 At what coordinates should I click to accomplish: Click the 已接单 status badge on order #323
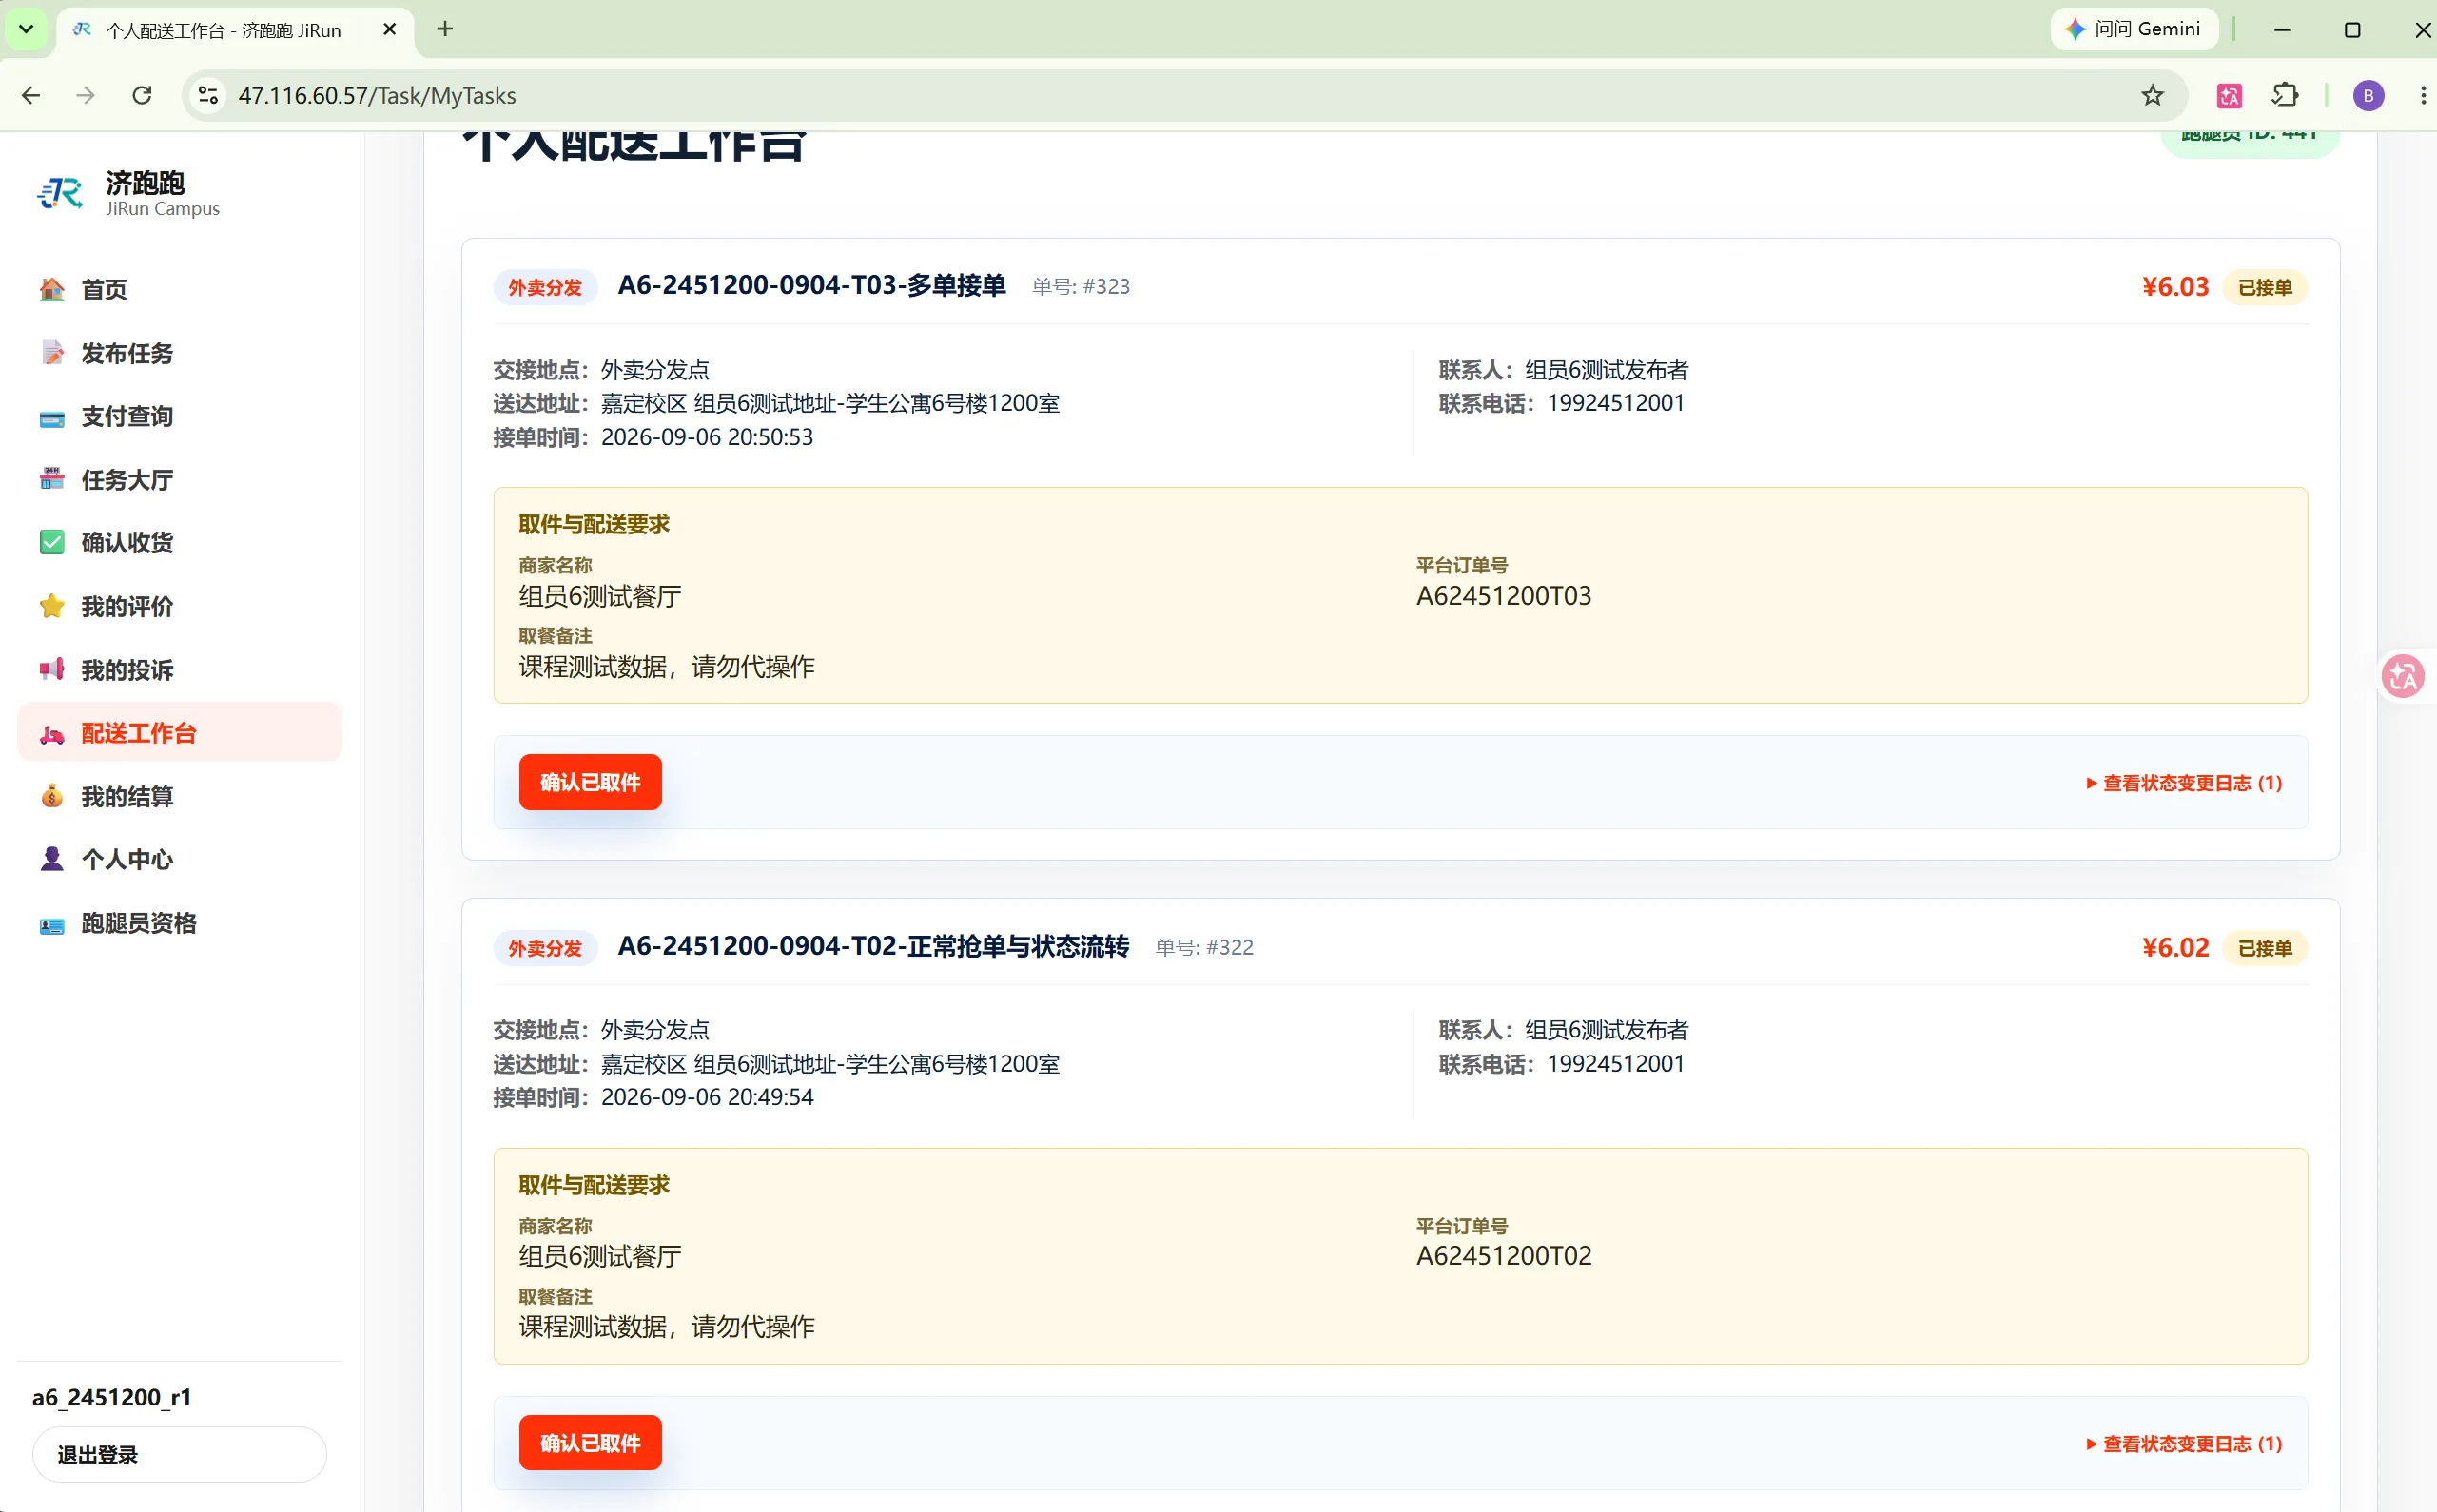2264,287
